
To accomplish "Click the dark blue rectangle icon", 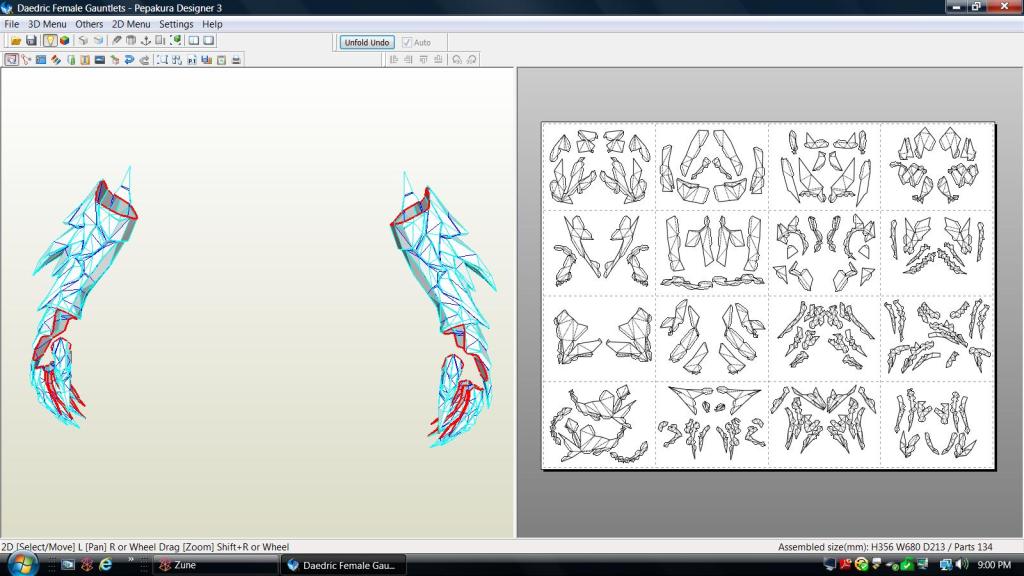I will [99, 59].
